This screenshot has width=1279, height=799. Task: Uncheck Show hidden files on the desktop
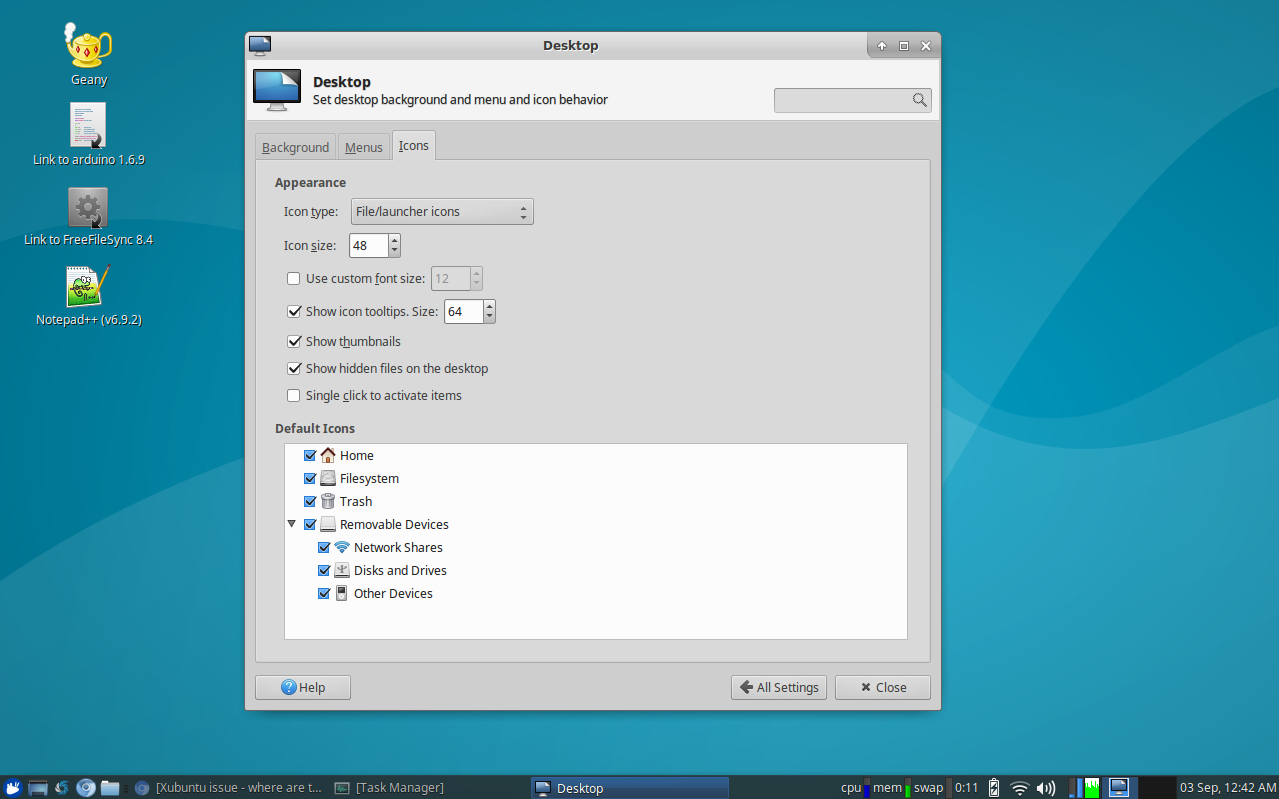coord(294,368)
